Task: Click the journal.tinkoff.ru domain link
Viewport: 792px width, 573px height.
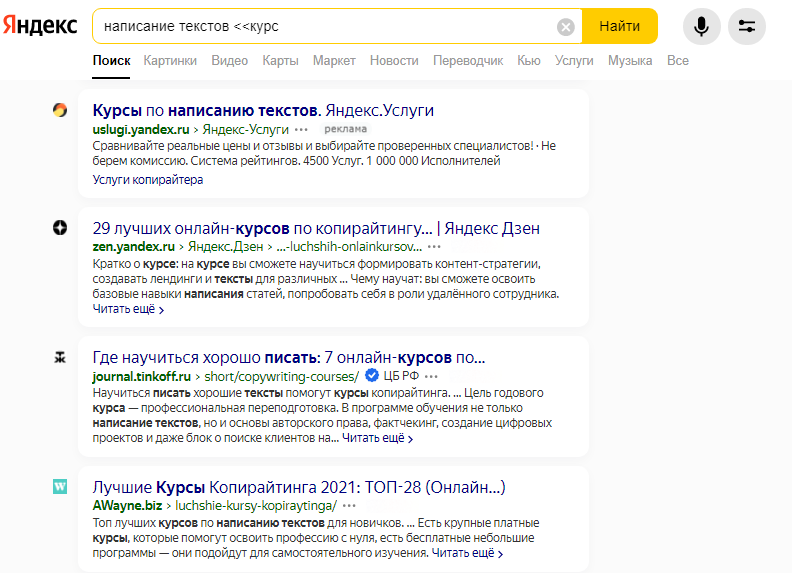Action: (x=141, y=376)
